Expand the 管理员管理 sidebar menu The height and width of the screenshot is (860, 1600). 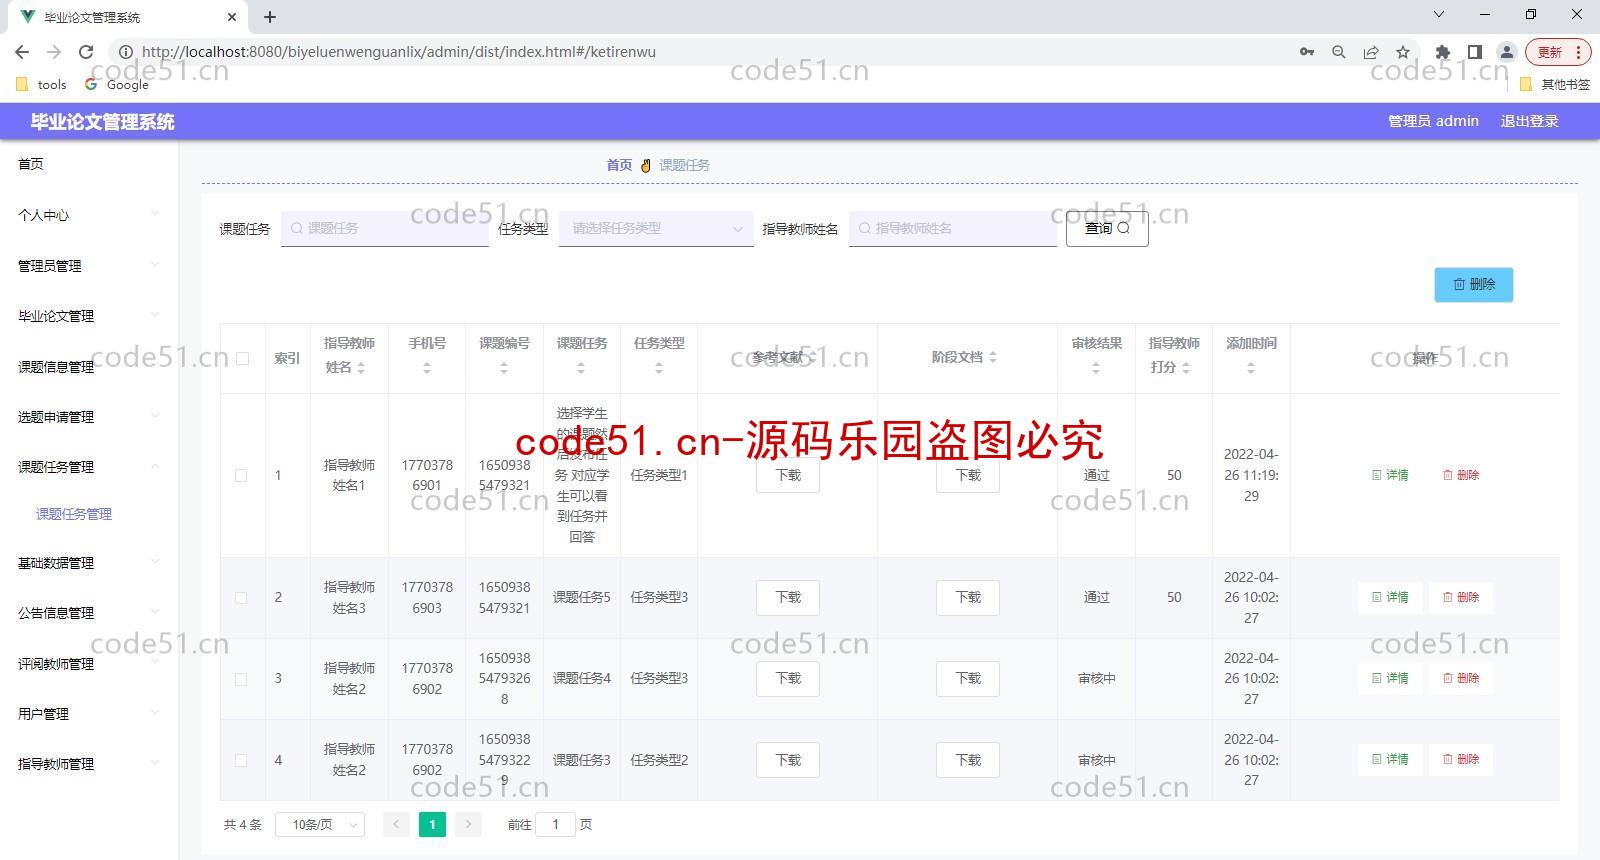pyautogui.click(x=89, y=265)
